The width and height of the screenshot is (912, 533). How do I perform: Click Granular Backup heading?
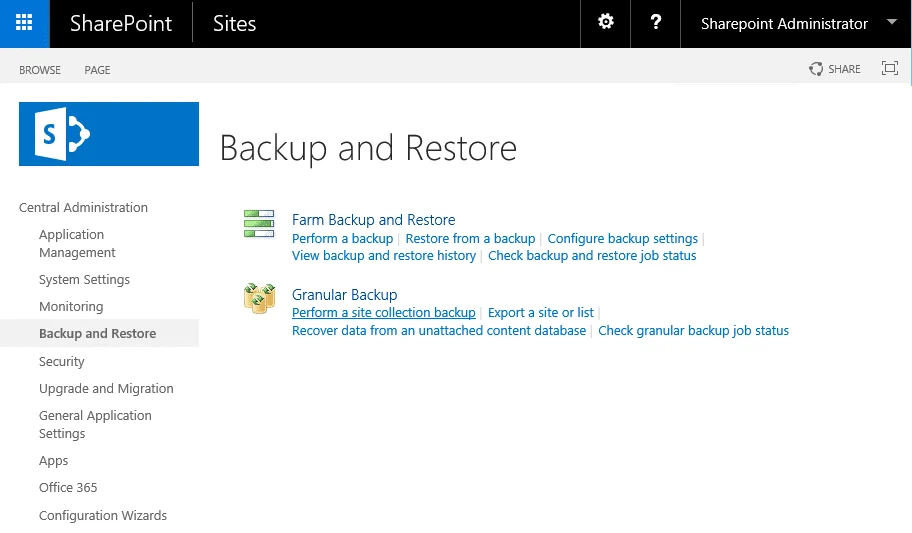(x=344, y=295)
